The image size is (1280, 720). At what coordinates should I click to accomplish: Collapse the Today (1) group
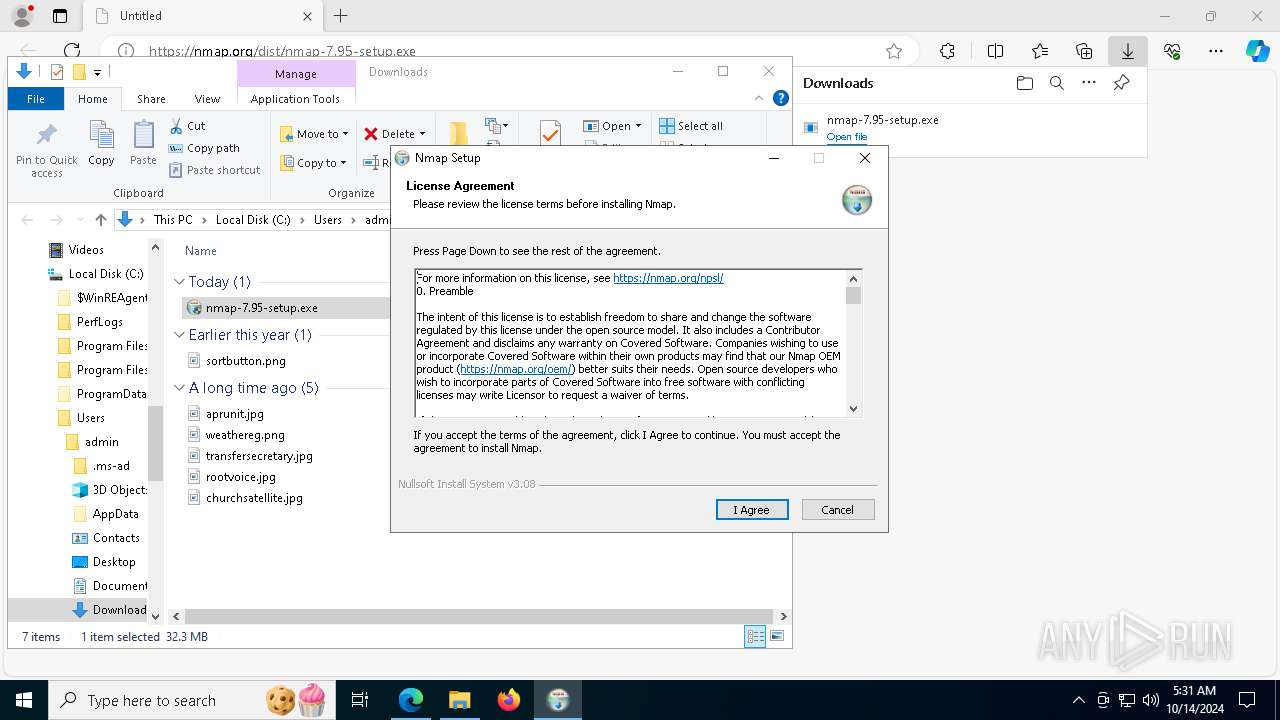(x=180, y=282)
